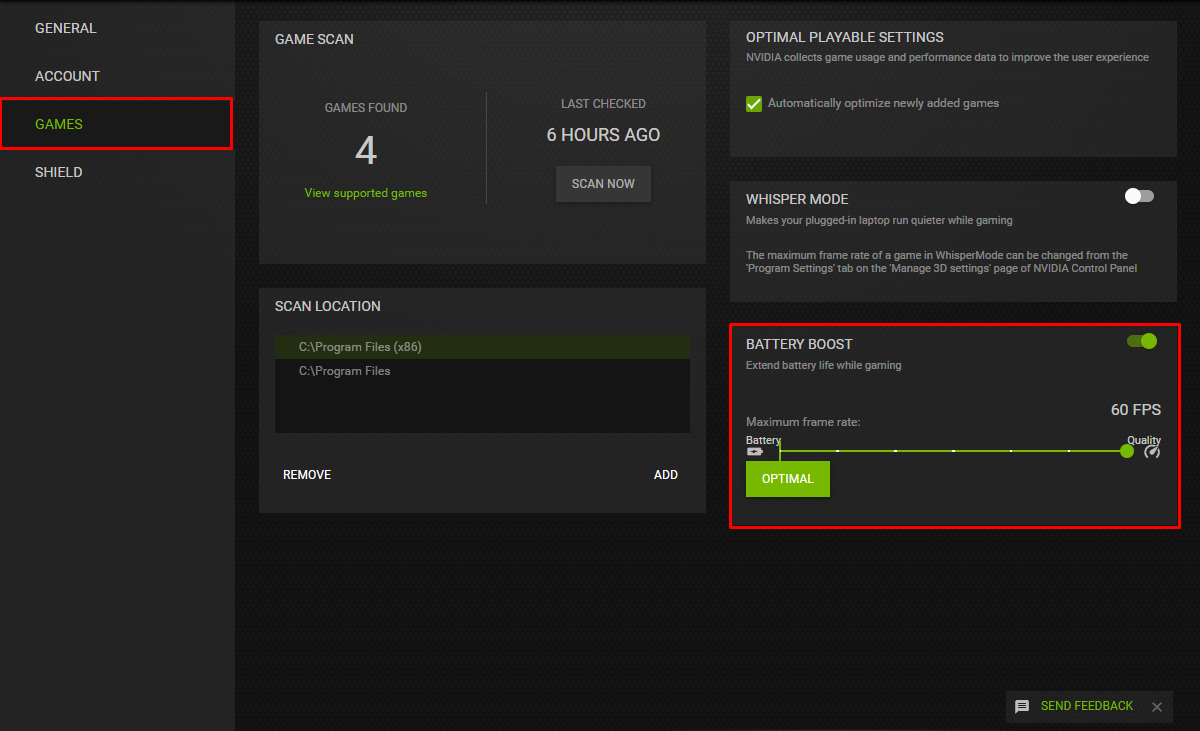
Task: Click the green Optimal button
Action: point(788,479)
